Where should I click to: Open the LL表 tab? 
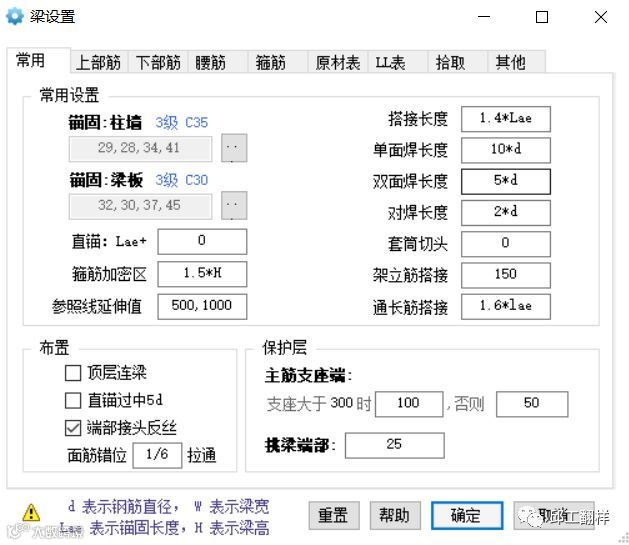[398, 62]
